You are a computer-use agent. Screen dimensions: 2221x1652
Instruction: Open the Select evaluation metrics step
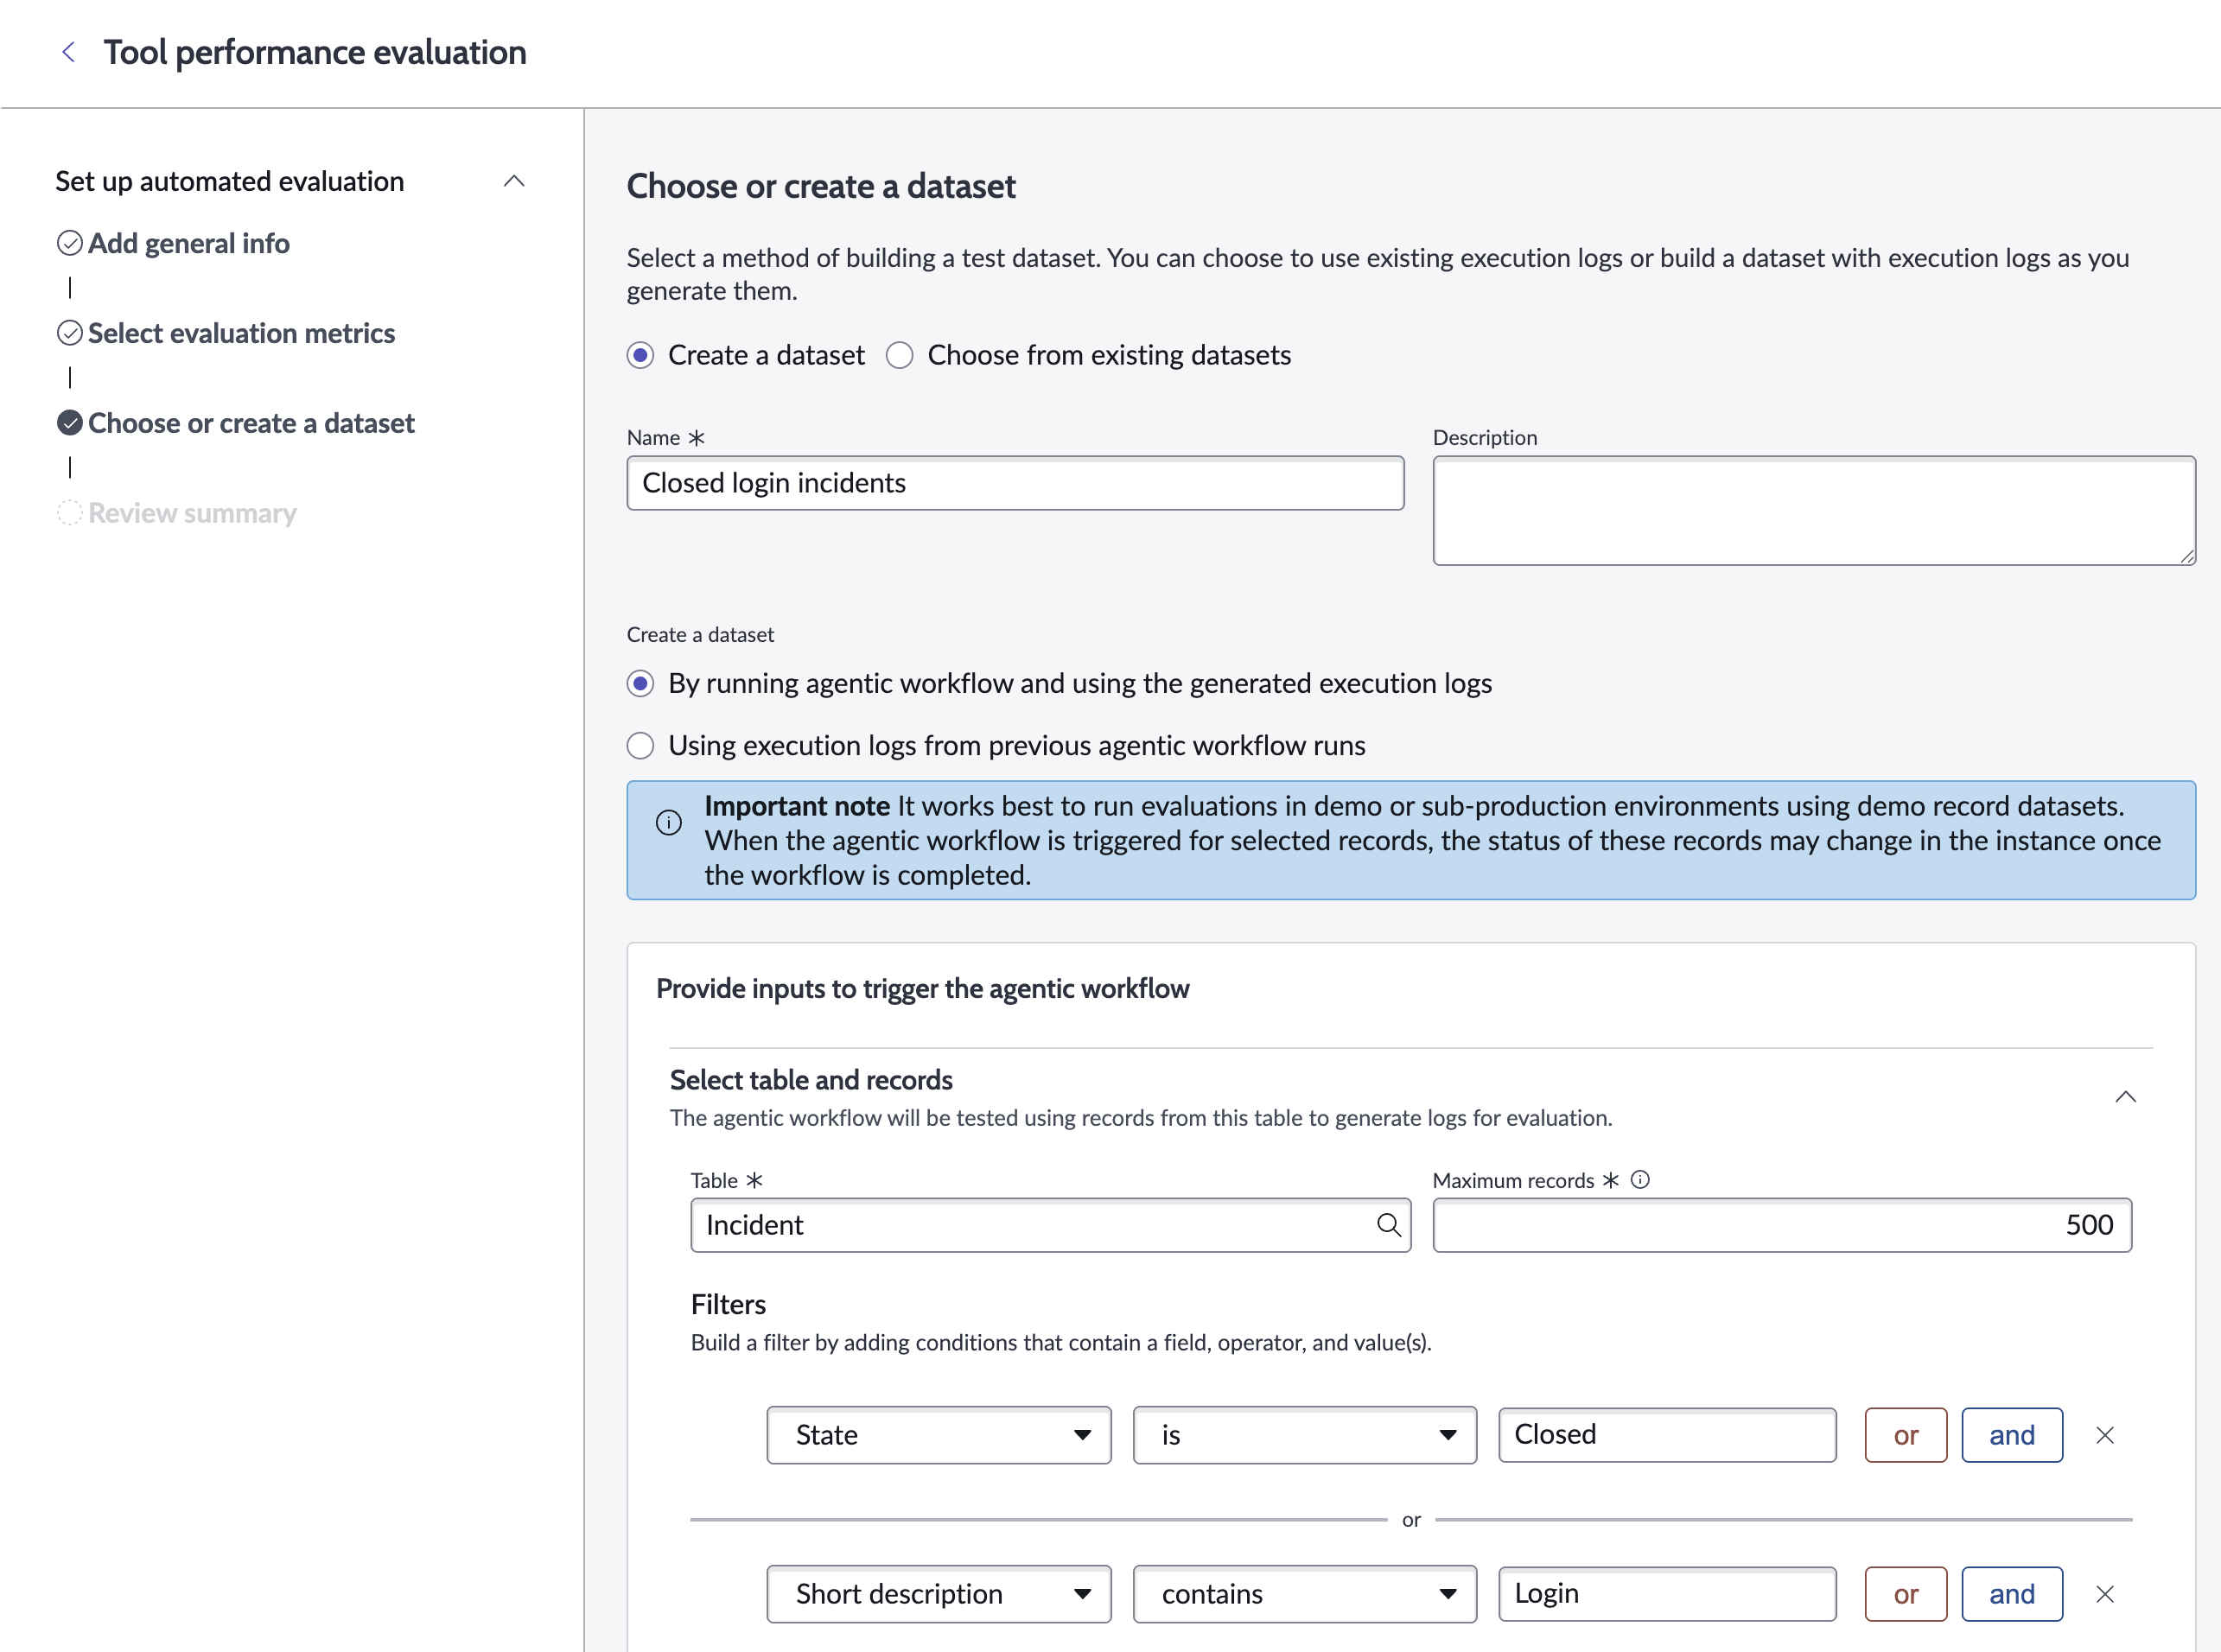(x=241, y=333)
